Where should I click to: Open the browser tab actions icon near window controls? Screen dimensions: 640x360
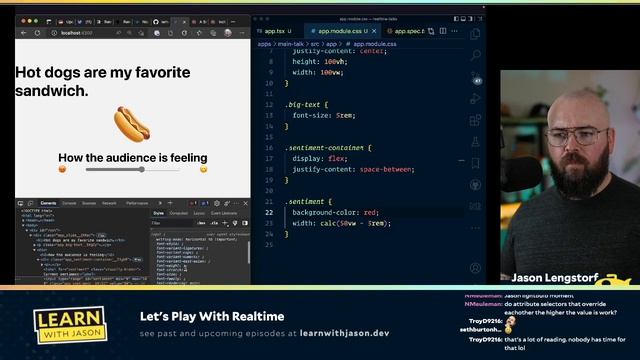pyautogui.click(x=49, y=22)
